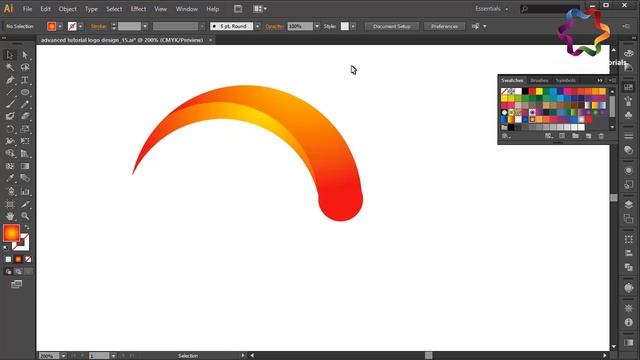This screenshot has width=640, height=360.
Task: Swap fill and stroke colors
Action: tap(27, 227)
